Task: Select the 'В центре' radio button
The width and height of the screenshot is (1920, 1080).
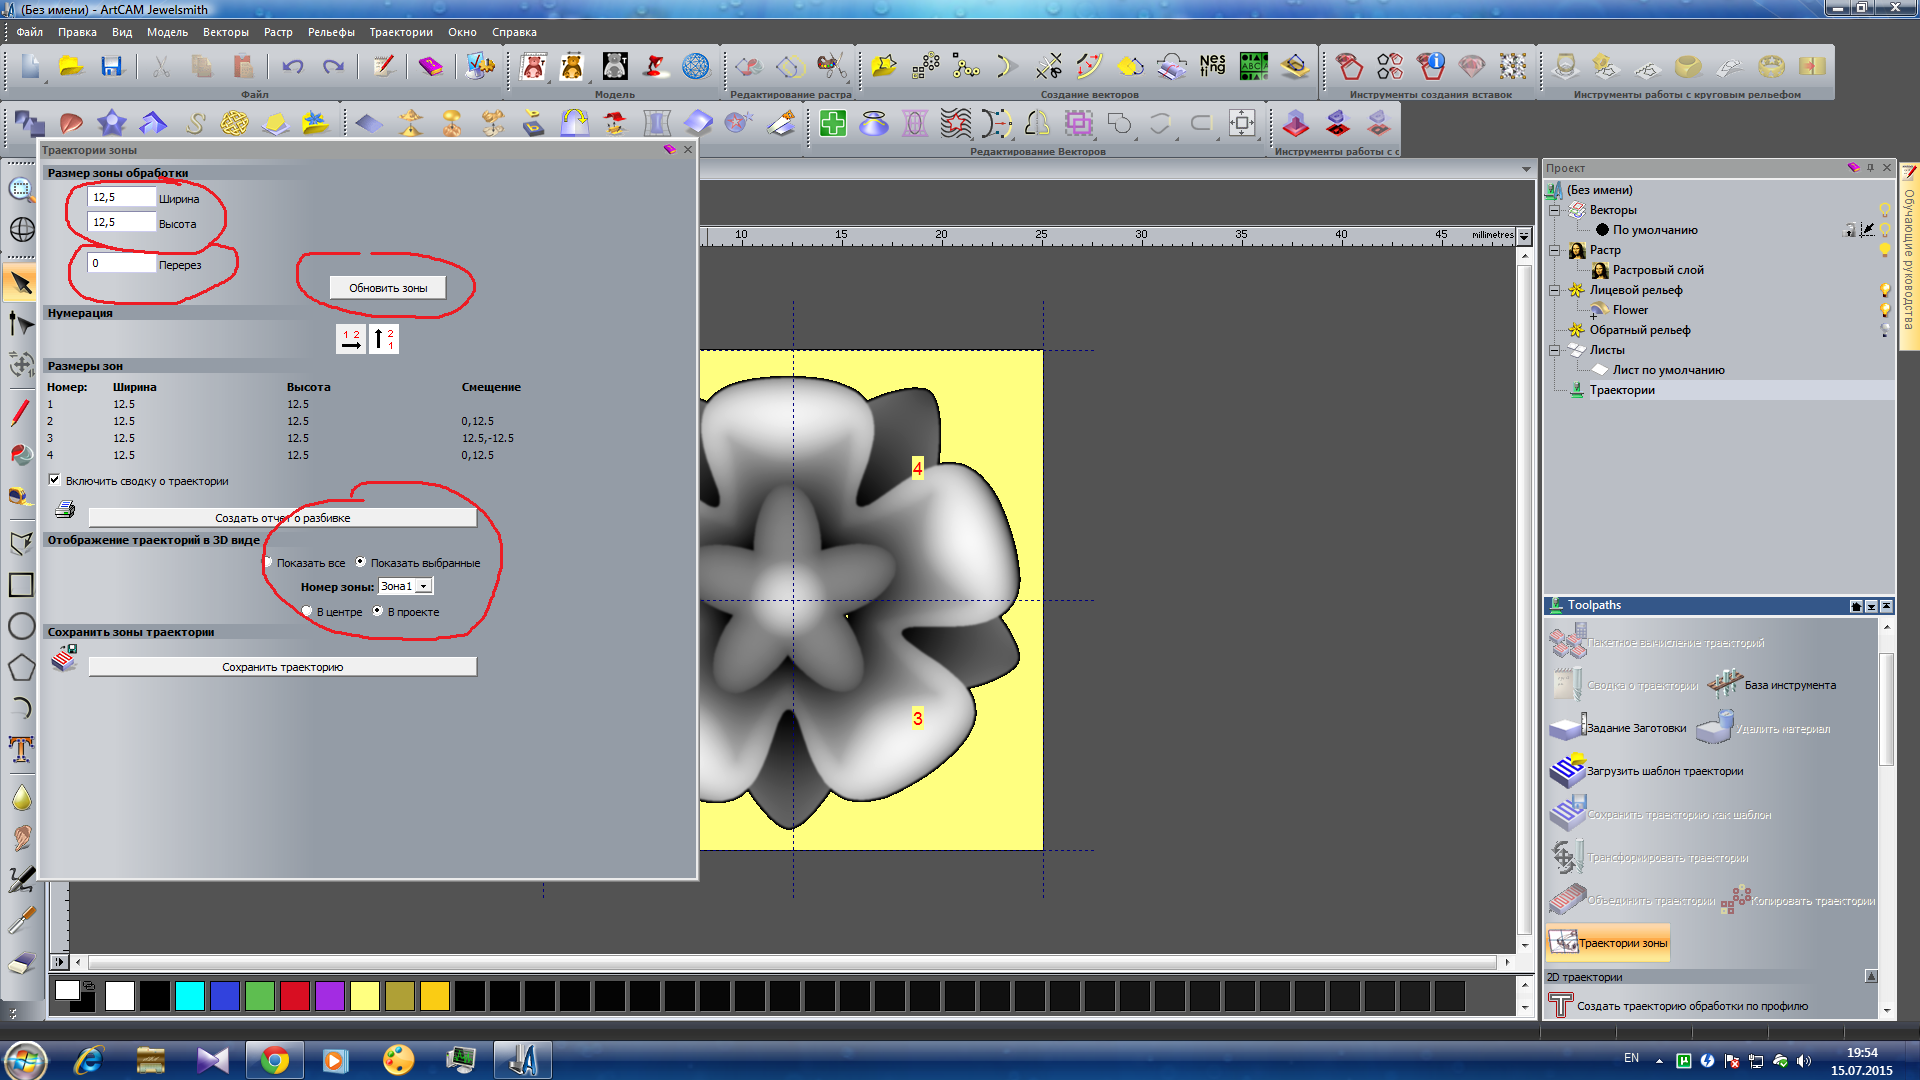Action: [x=307, y=611]
